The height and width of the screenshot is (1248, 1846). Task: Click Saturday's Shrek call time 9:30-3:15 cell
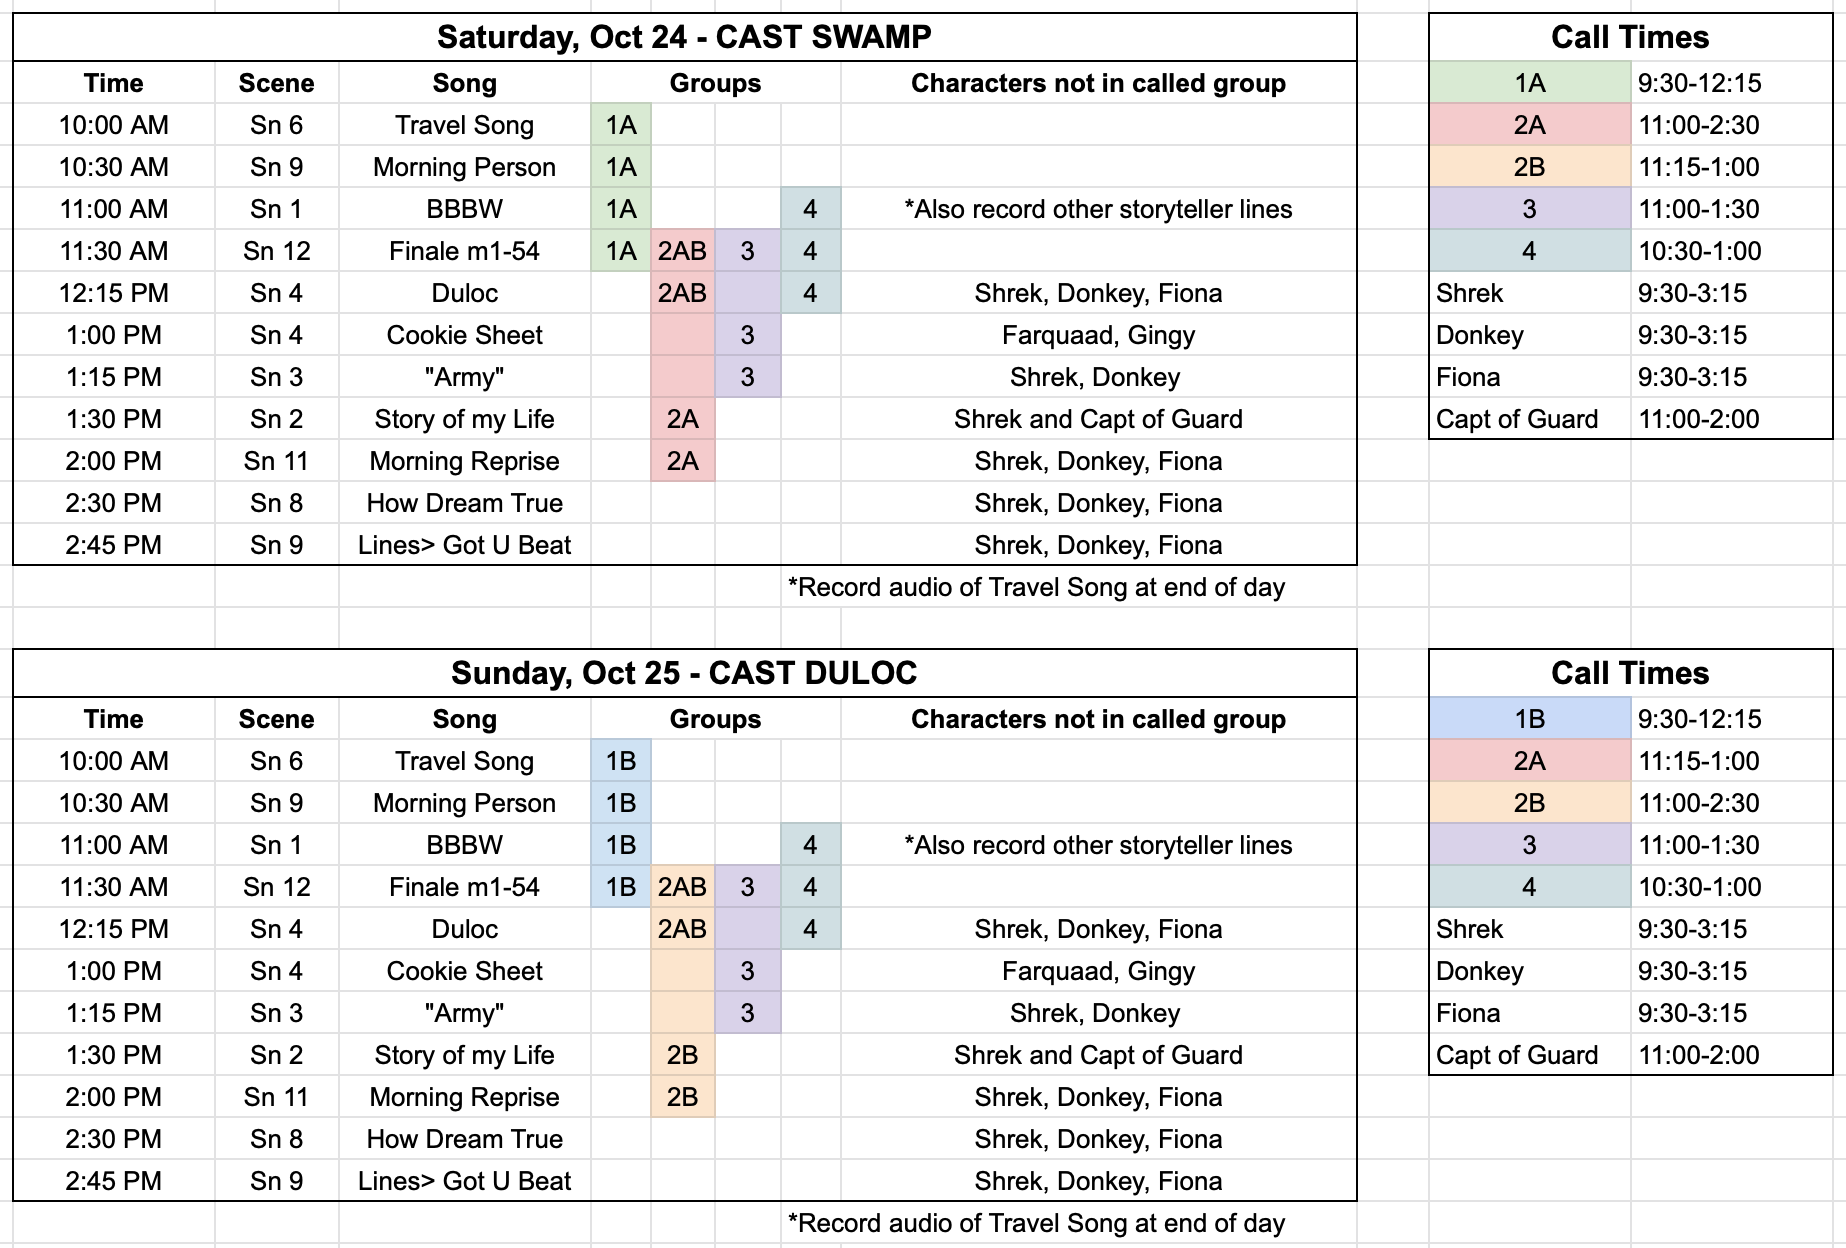[x=1732, y=293]
